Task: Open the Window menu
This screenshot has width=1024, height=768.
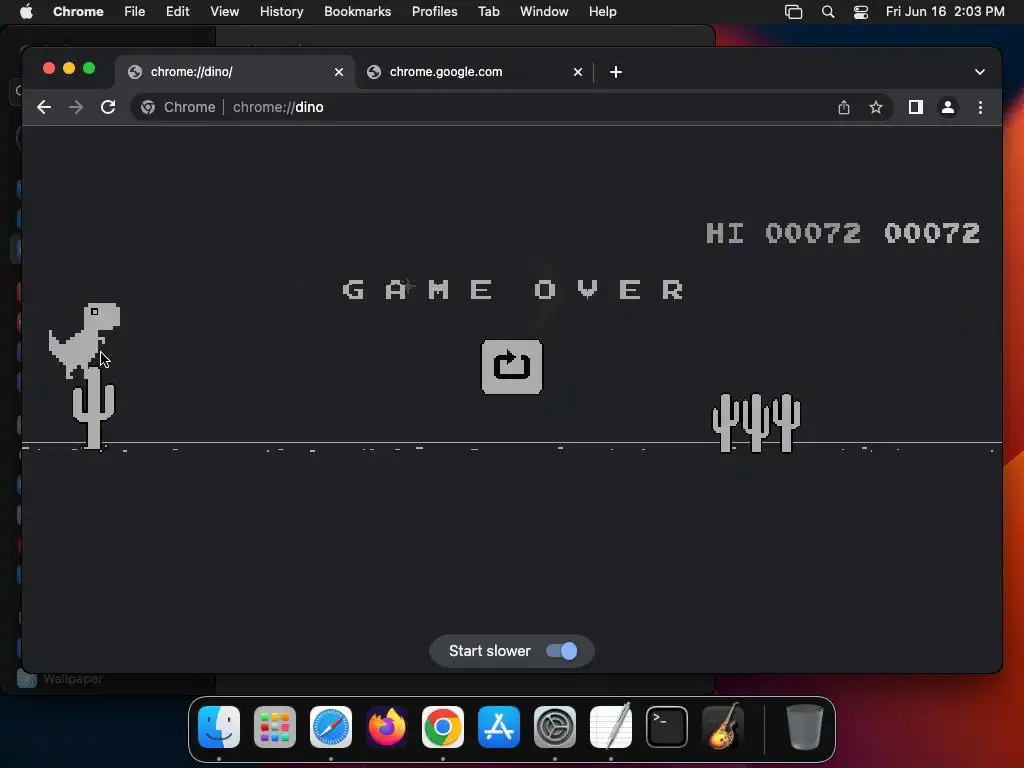Action: 544,11
